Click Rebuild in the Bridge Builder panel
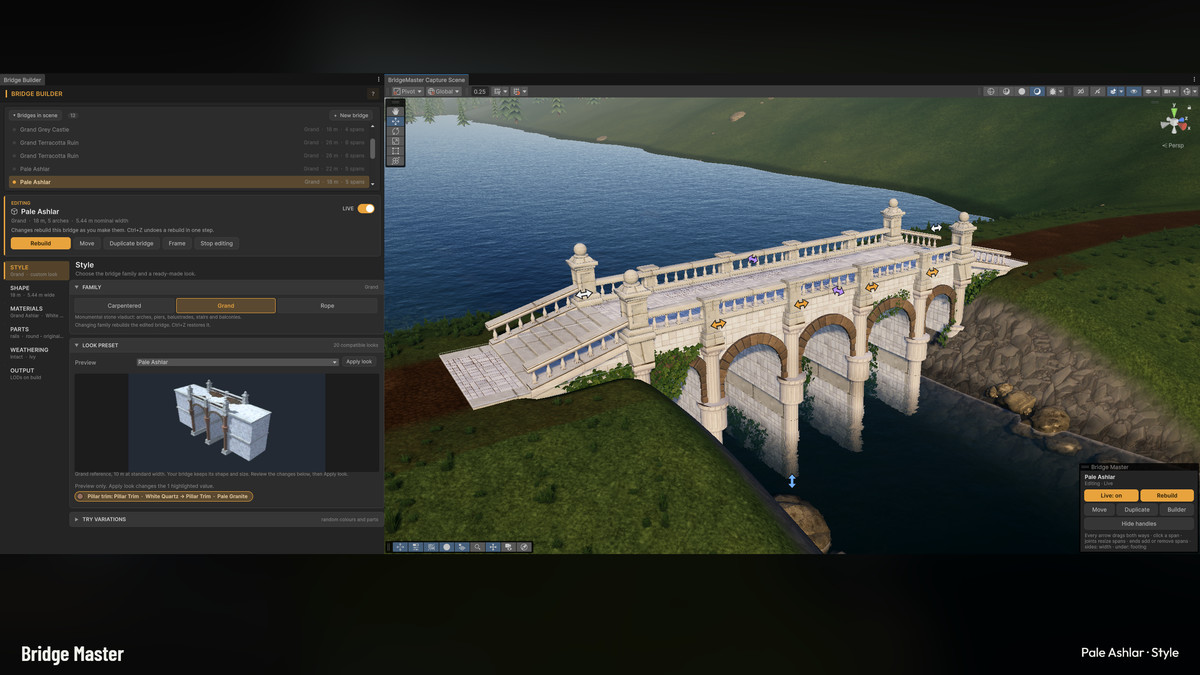 41,243
